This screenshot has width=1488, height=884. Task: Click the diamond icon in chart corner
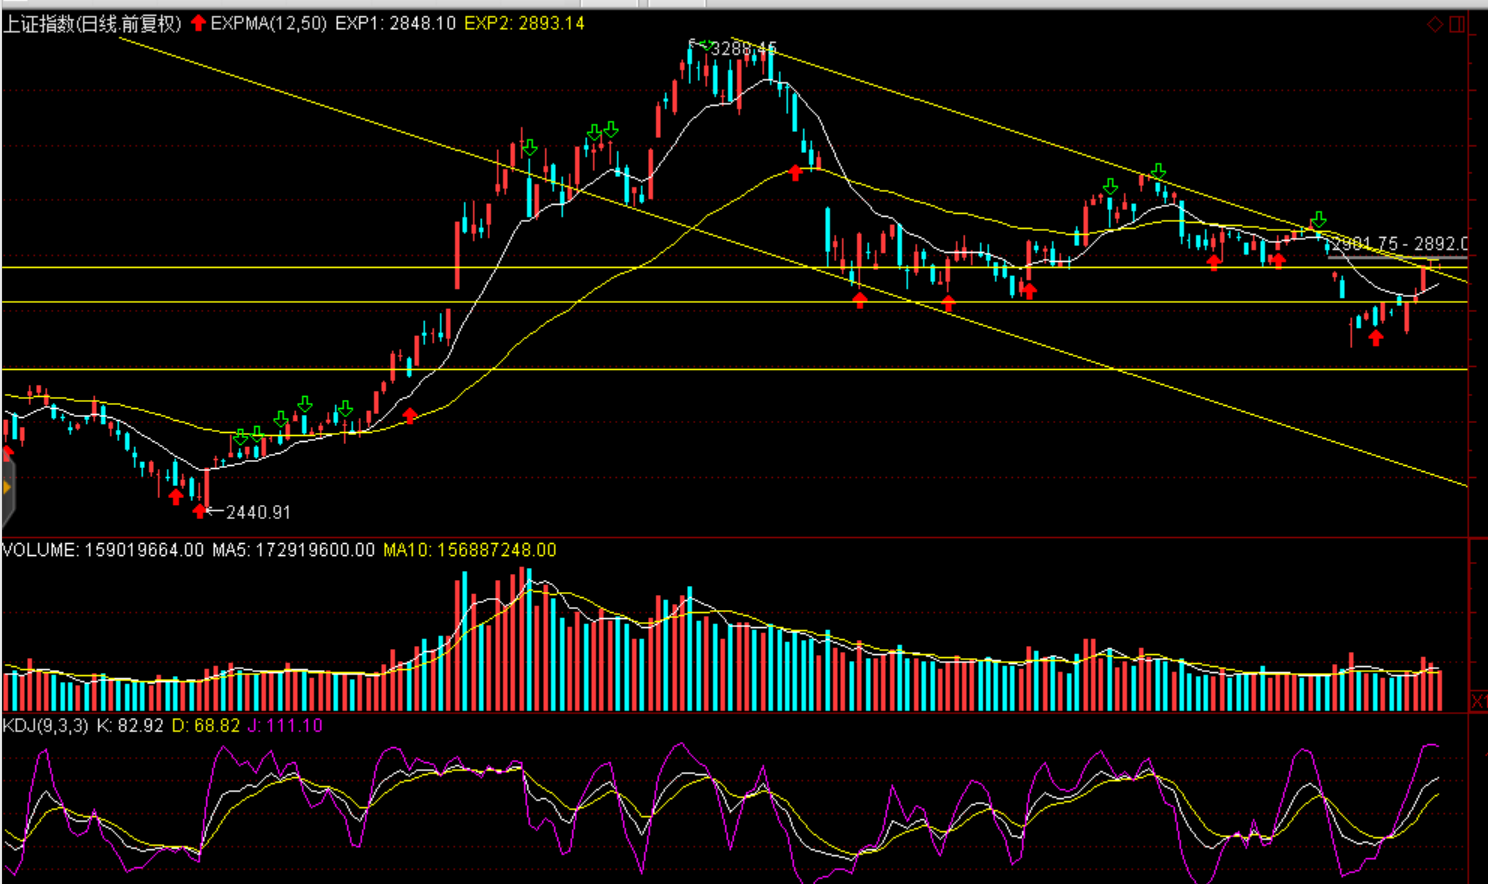(x=1435, y=24)
